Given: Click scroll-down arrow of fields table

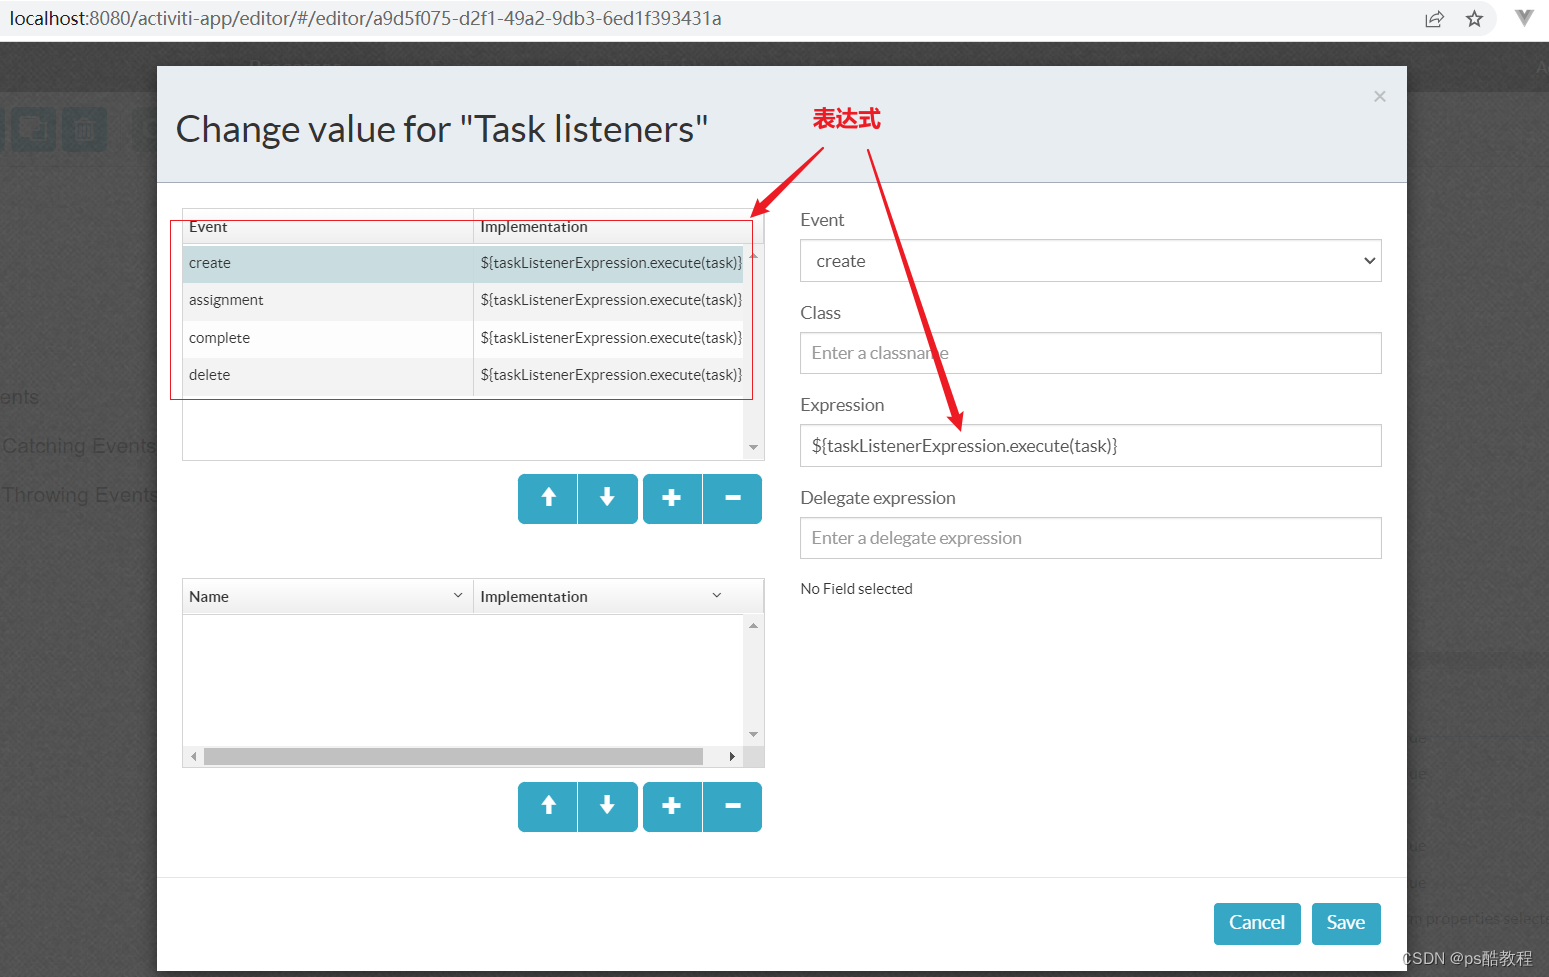Looking at the screenshot, I should 754,735.
